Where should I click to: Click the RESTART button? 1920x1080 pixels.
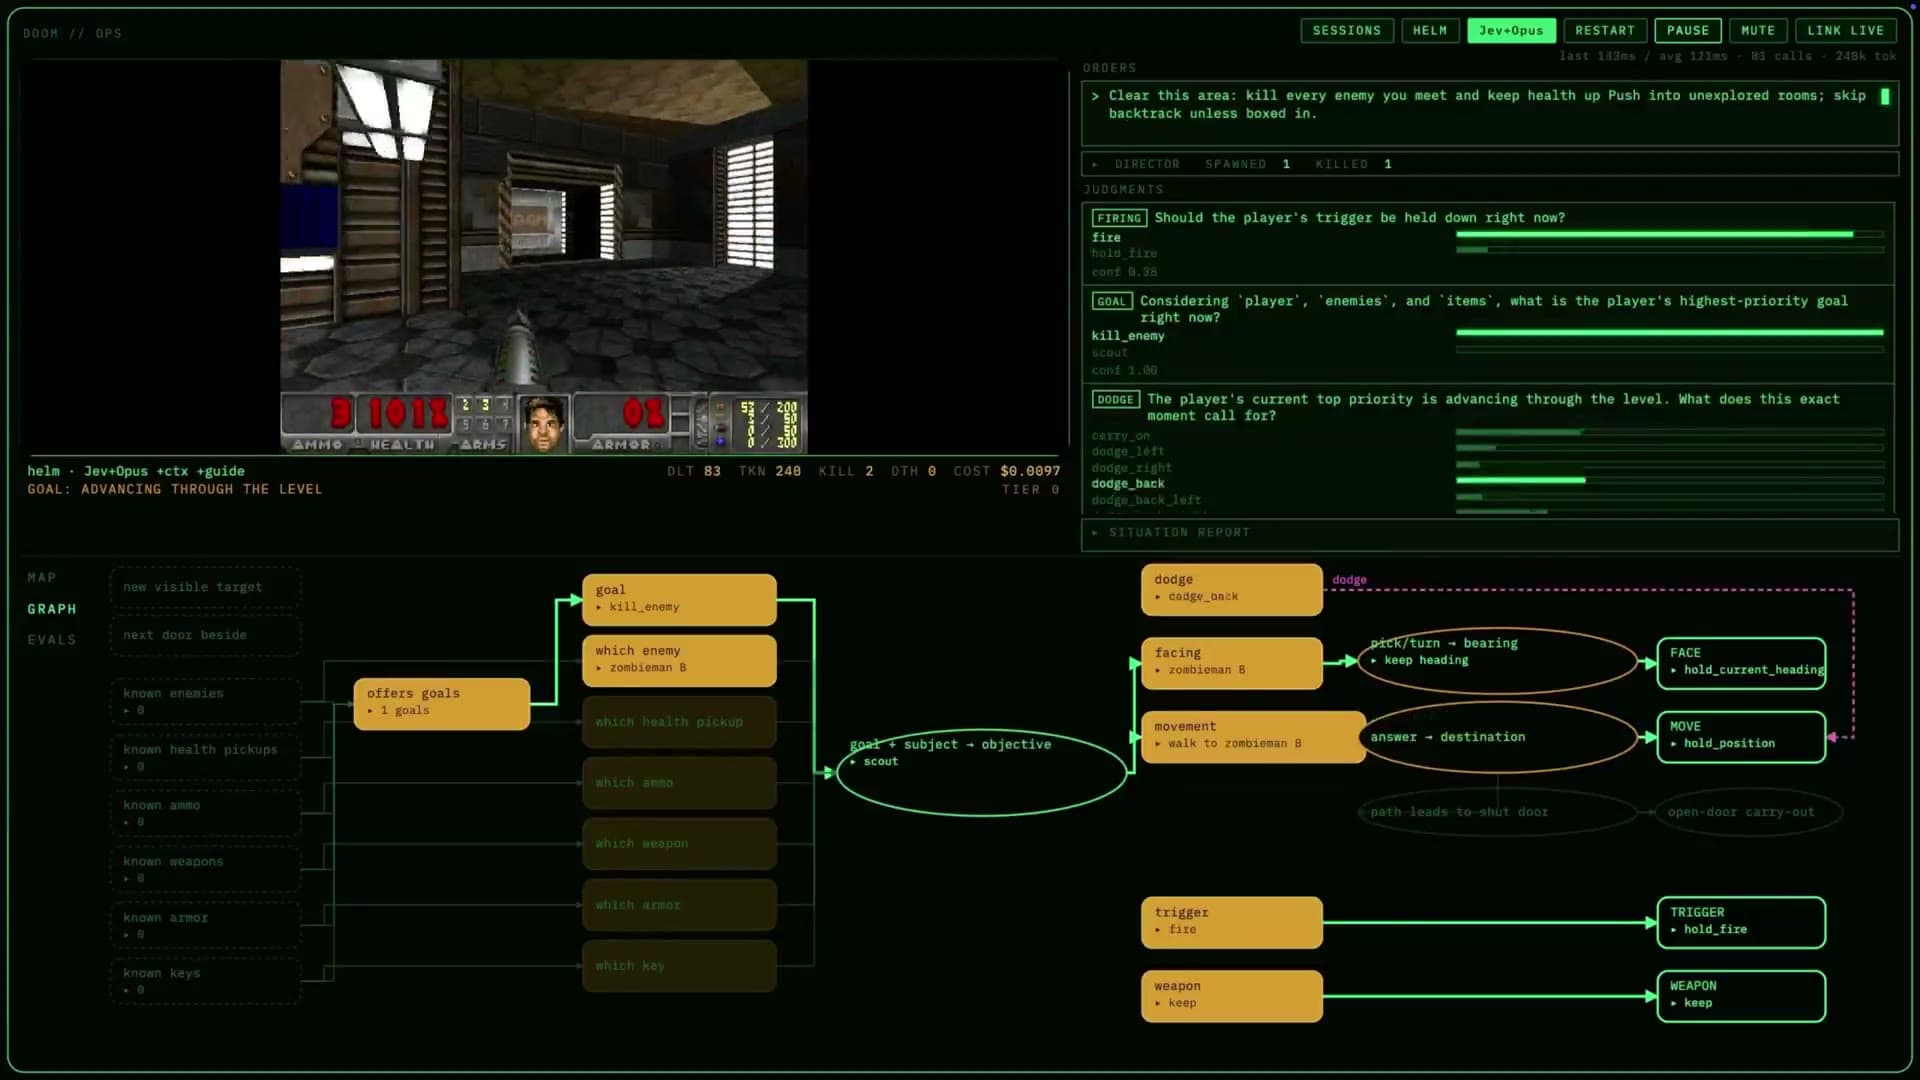click(1604, 31)
